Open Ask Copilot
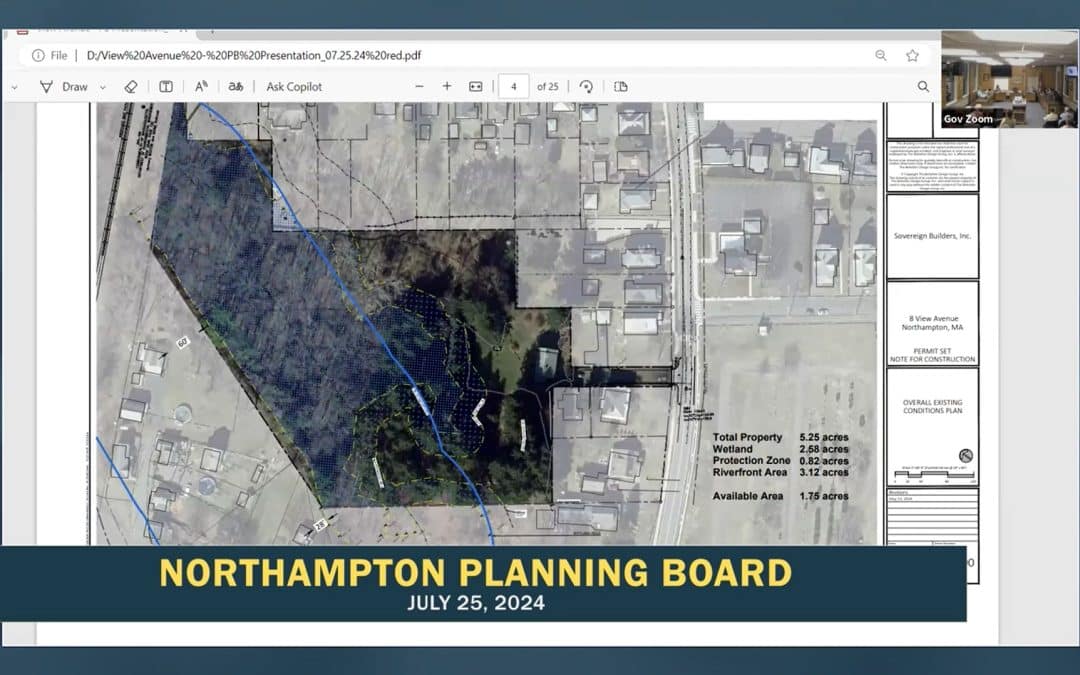The height and width of the screenshot is (675, 1080). point(294,87)
